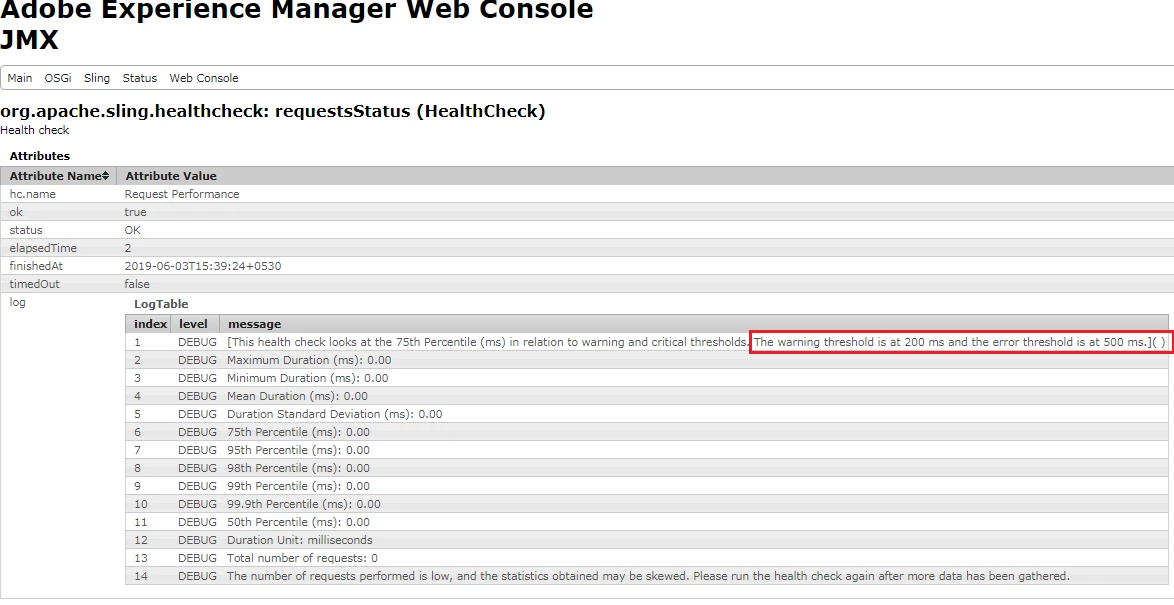Click the elapsedTime attribute name
The height and width of the screenshot is (605, 1174).
[x=43, y=248]
